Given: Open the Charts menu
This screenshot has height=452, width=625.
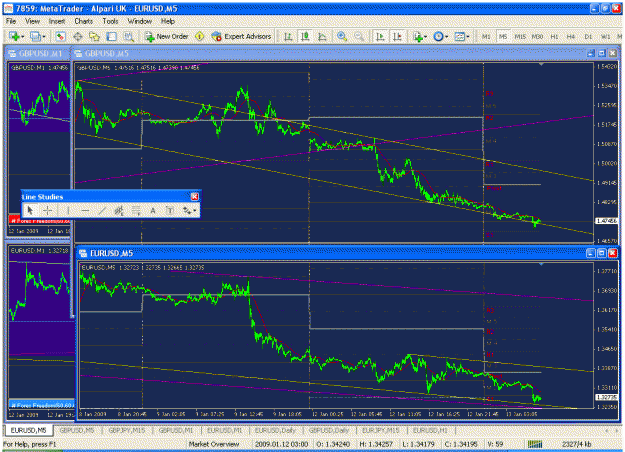Looking at the screenshot, I should pyautogui.click(x=84, y=21).
